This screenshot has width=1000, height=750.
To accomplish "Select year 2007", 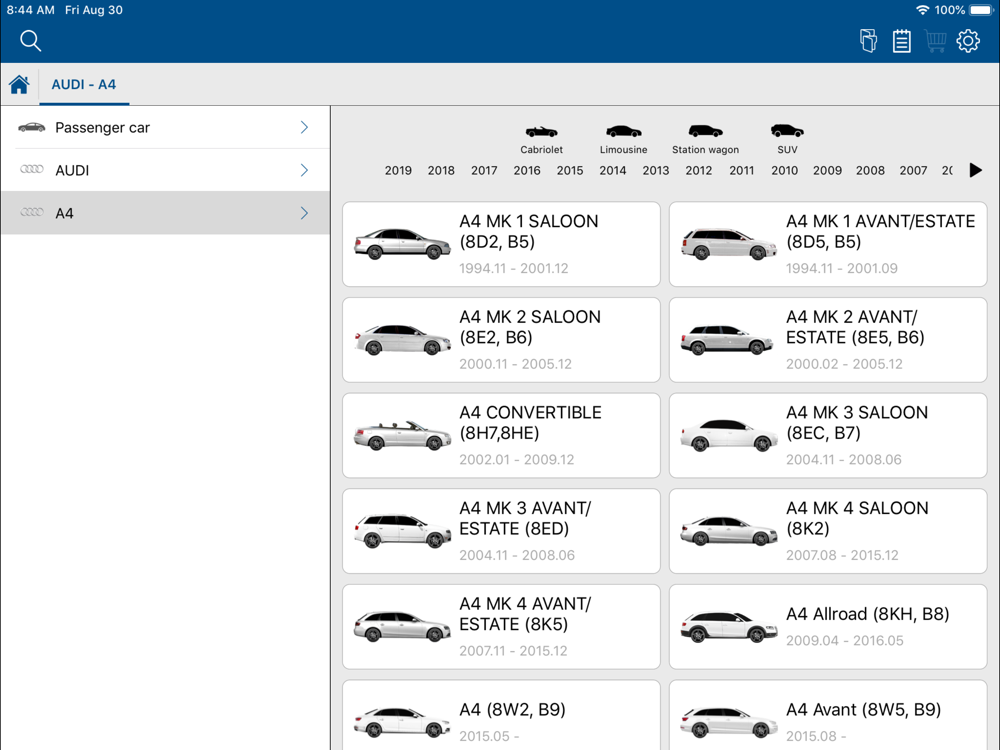I will point(913,170).
